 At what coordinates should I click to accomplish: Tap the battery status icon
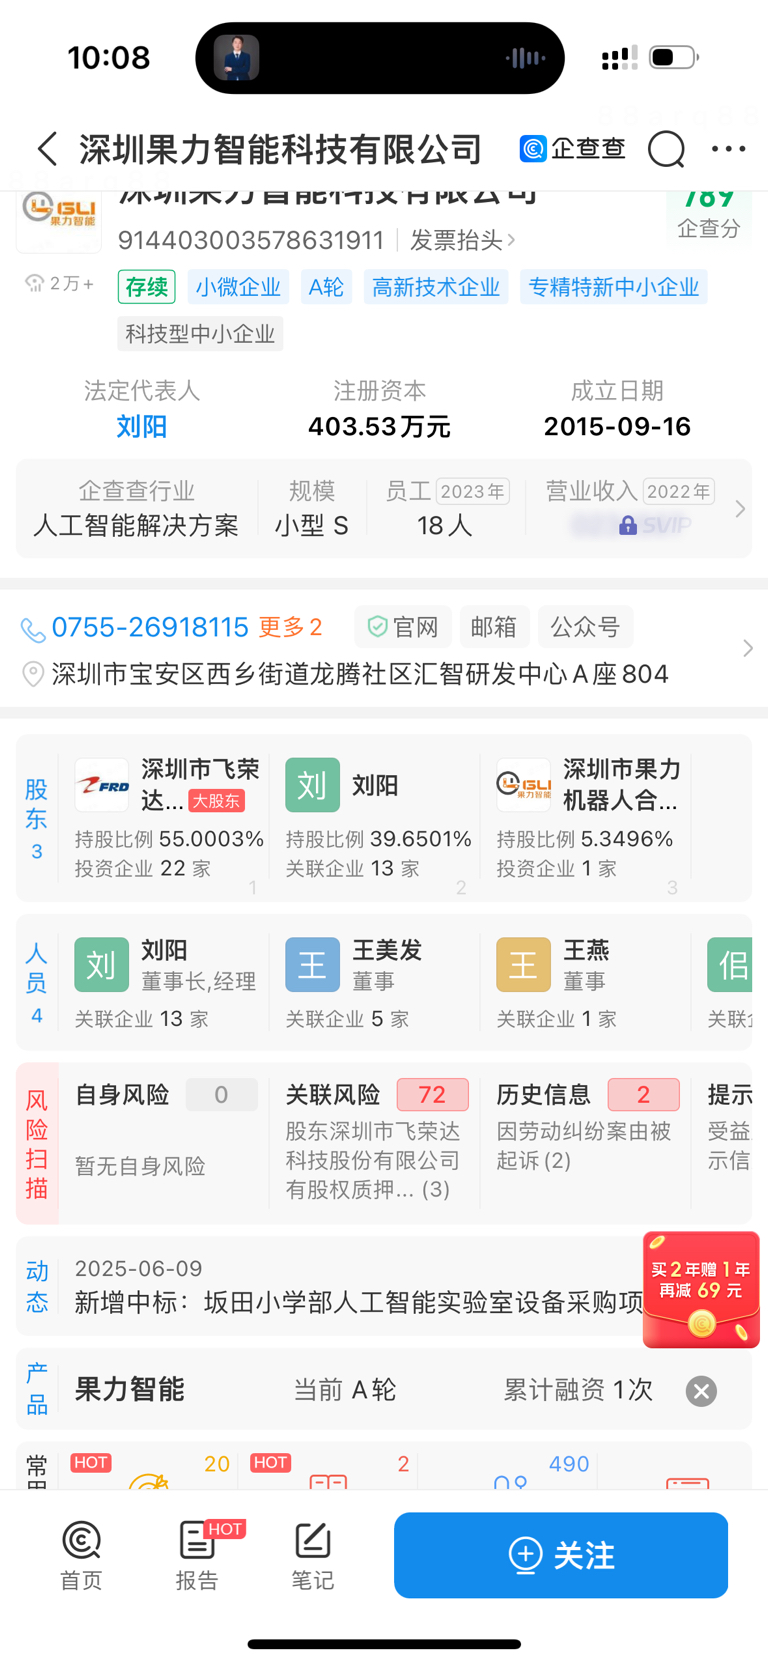673,57
